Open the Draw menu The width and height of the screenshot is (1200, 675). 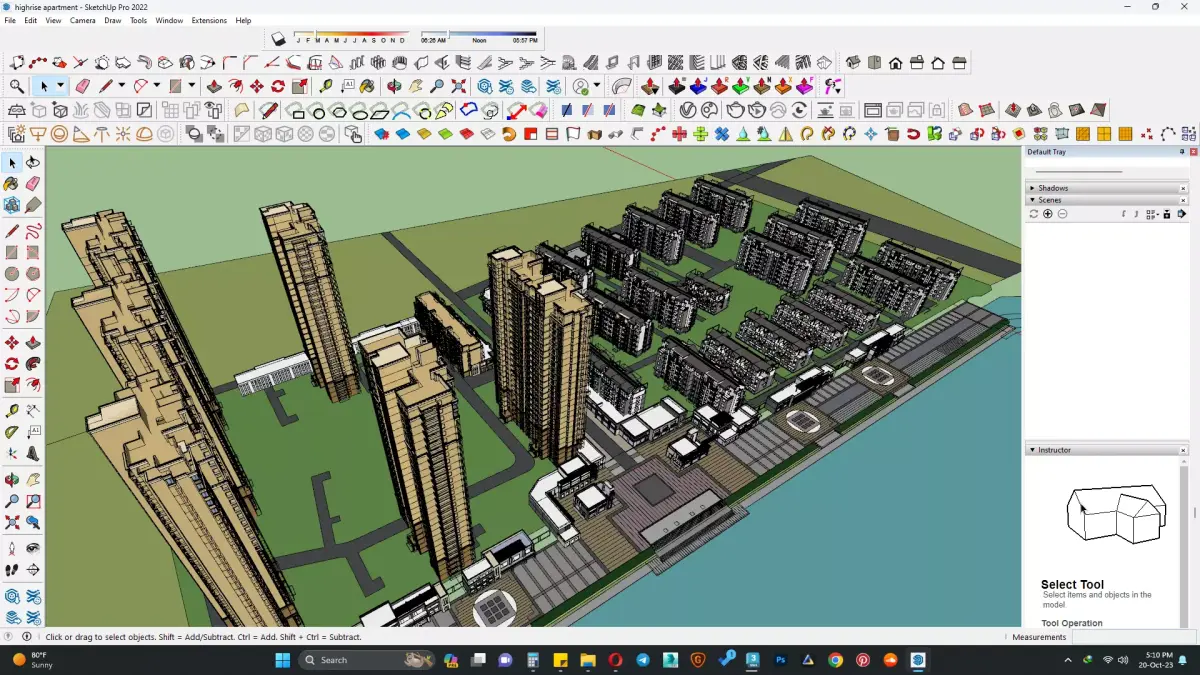tap(113, 20)
